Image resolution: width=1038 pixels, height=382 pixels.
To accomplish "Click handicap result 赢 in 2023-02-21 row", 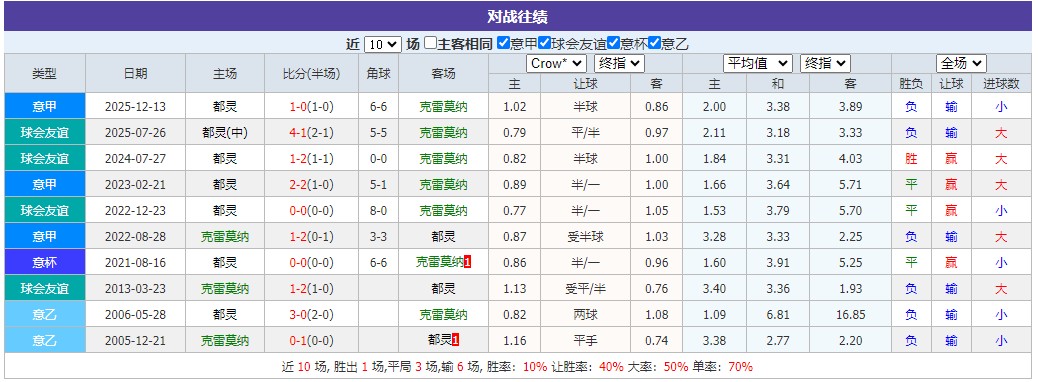I will (951, 185).
